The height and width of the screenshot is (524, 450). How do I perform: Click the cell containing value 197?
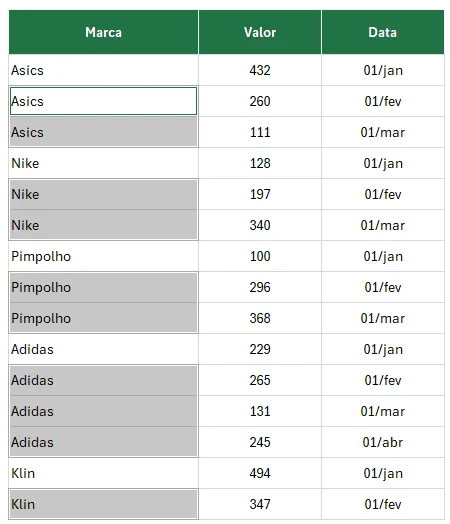(x=260, y=194)
